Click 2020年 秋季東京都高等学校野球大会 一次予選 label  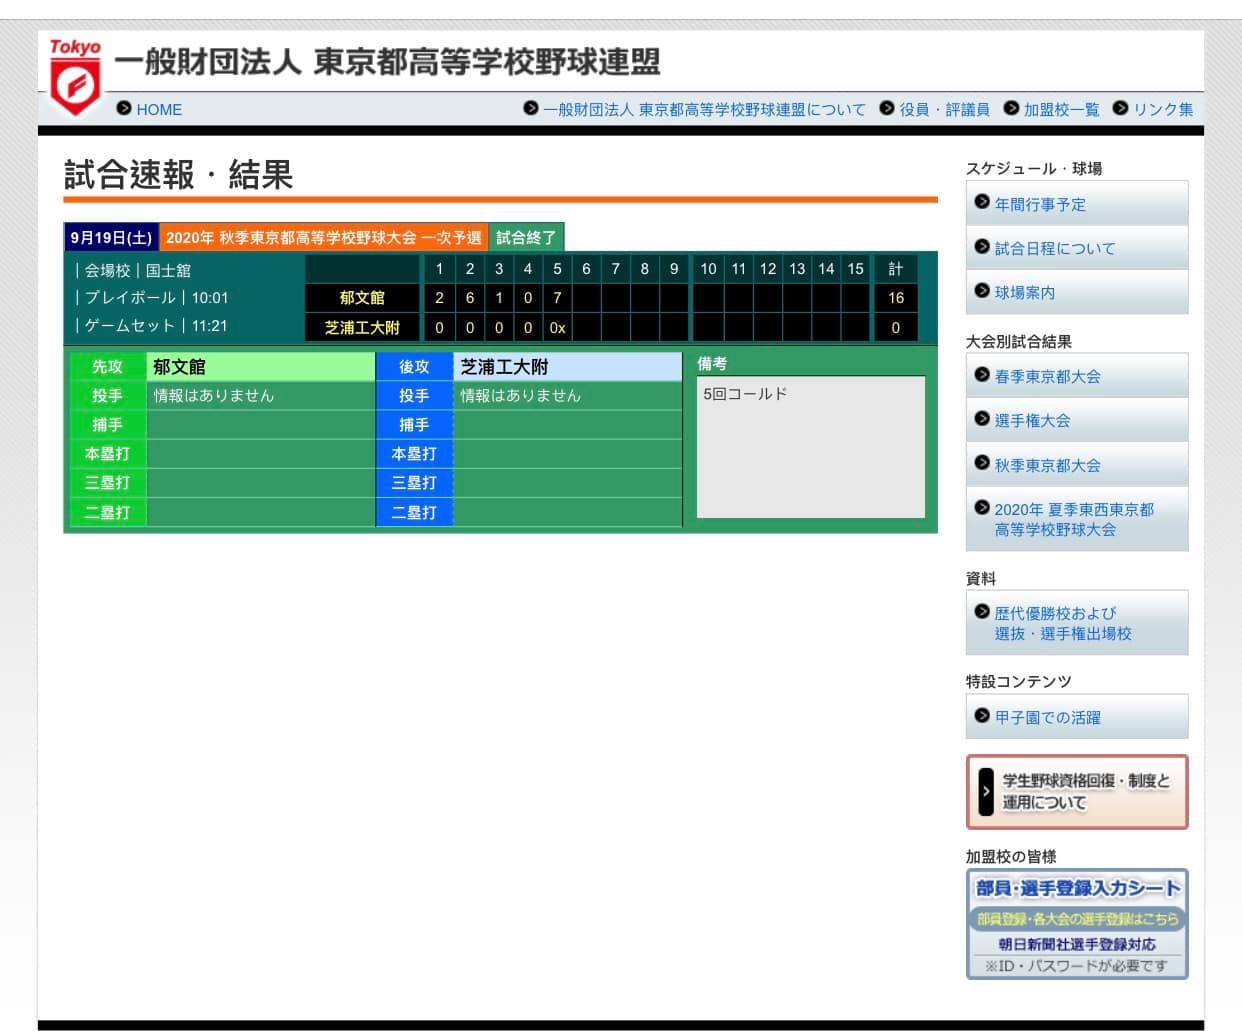click(323, 237)
